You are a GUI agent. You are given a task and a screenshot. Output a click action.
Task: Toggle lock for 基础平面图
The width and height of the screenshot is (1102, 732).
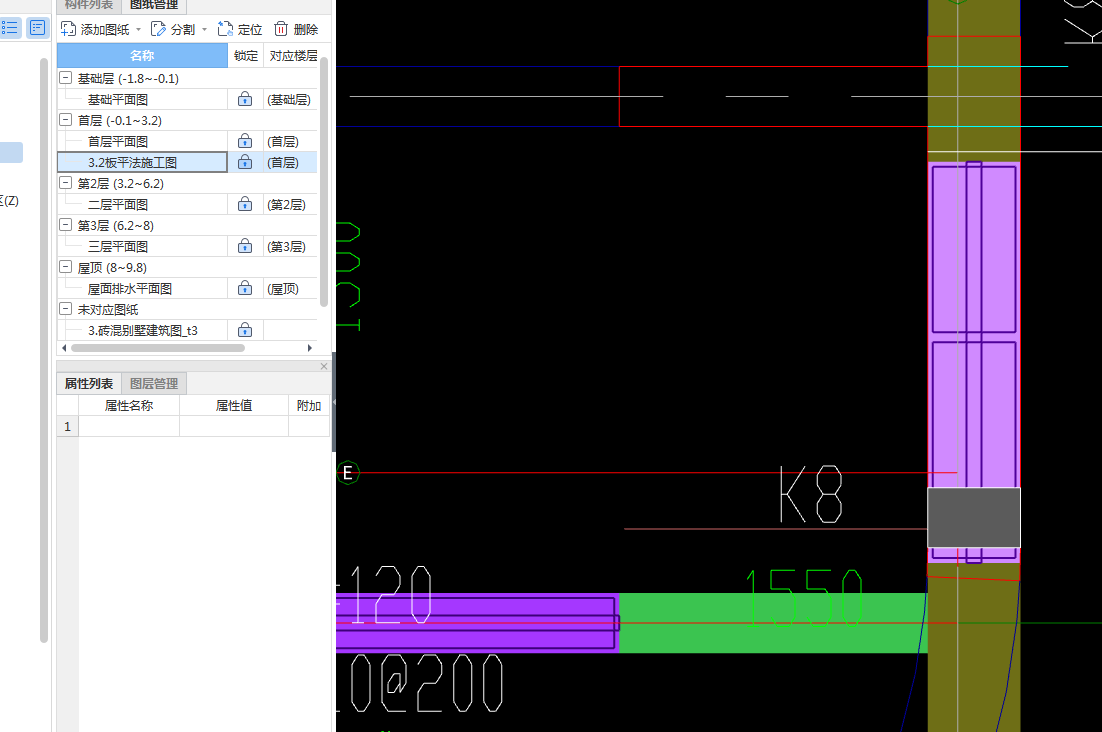coord(245,99)
